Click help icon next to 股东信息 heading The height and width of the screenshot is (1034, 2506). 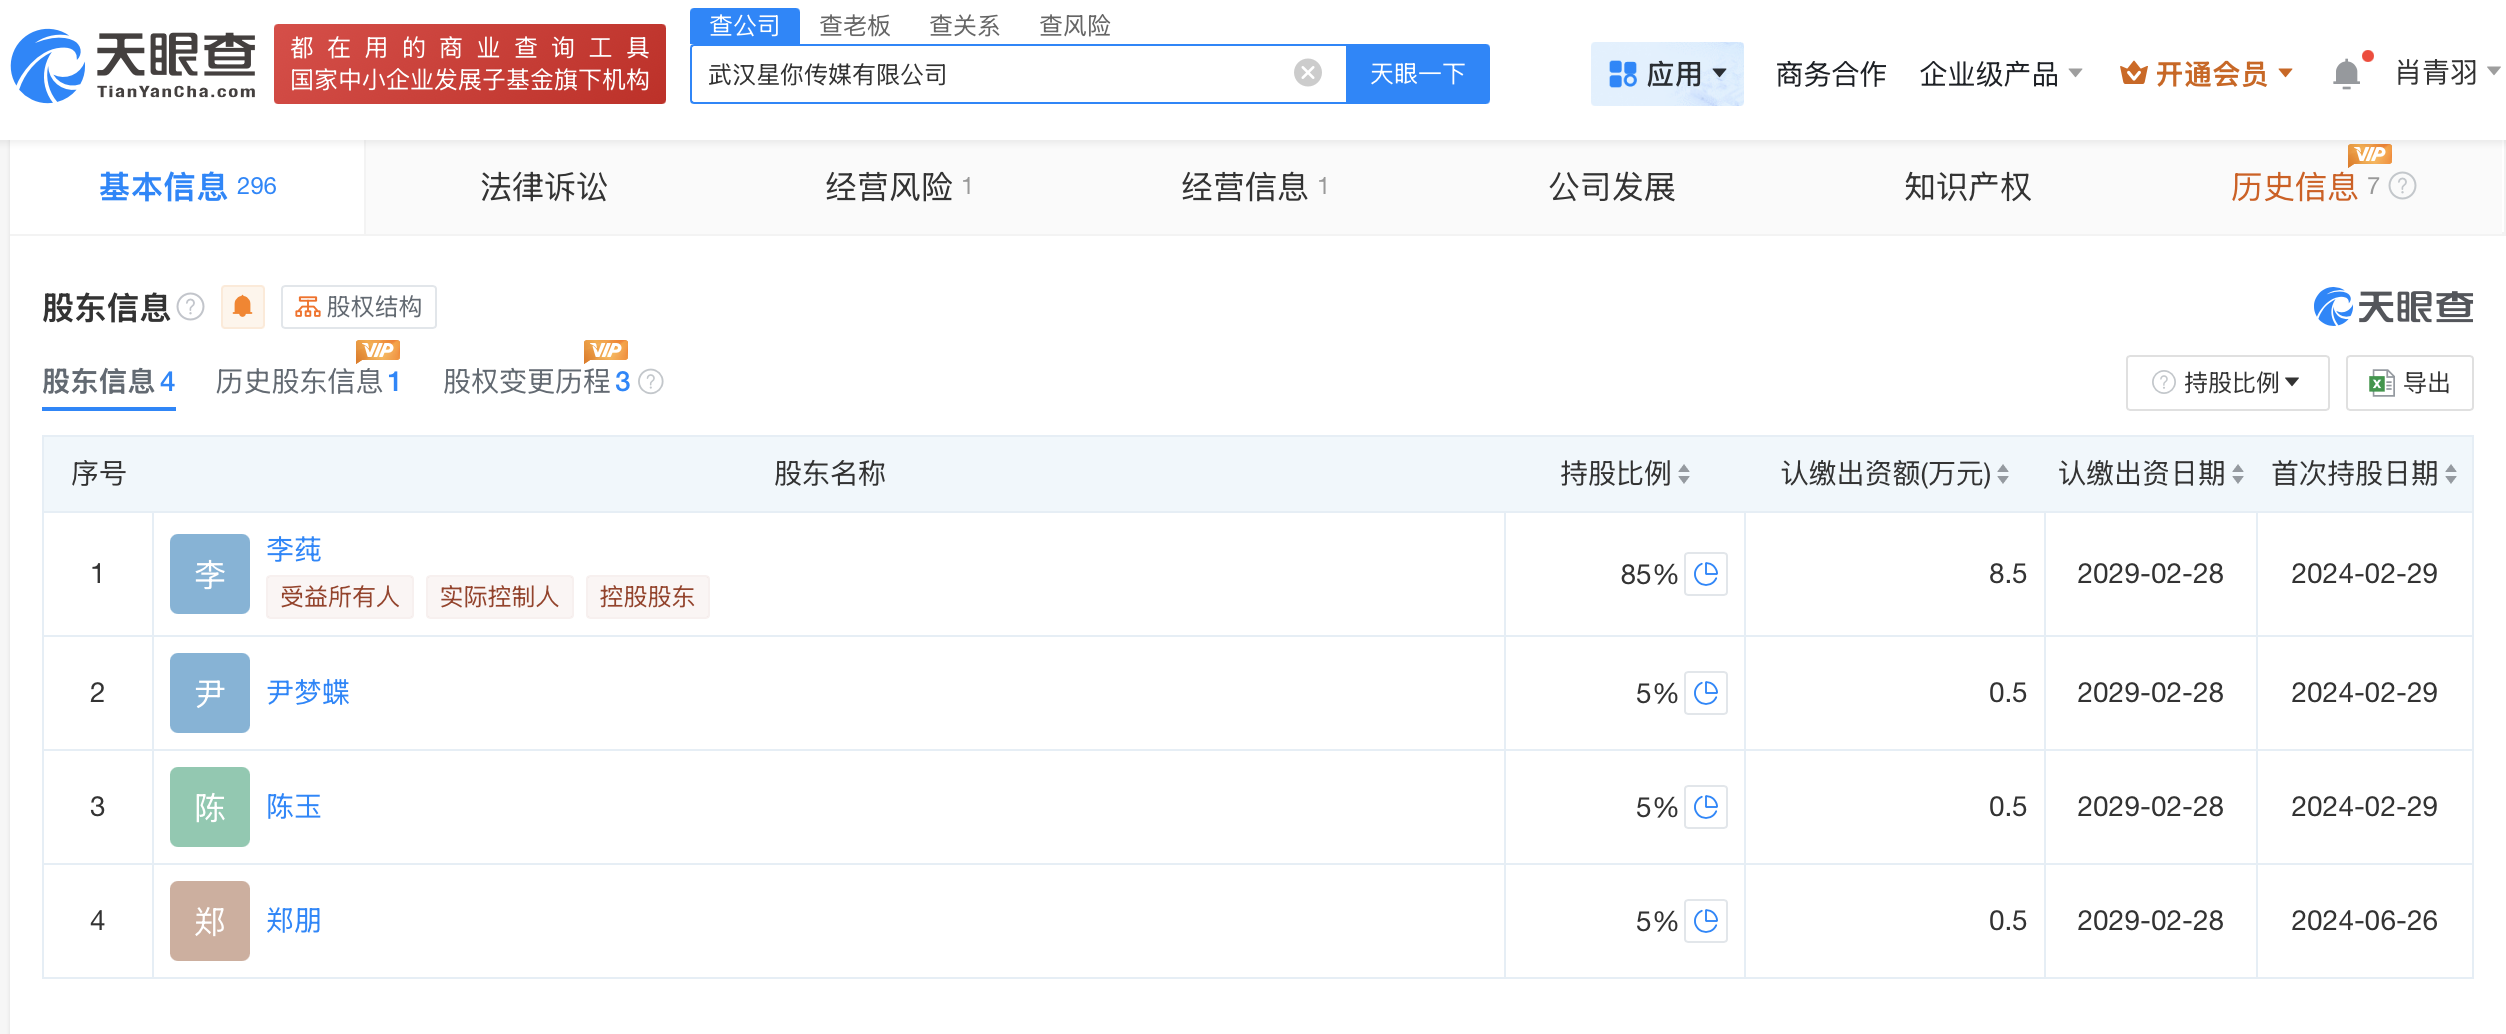(x=191, y=306)
